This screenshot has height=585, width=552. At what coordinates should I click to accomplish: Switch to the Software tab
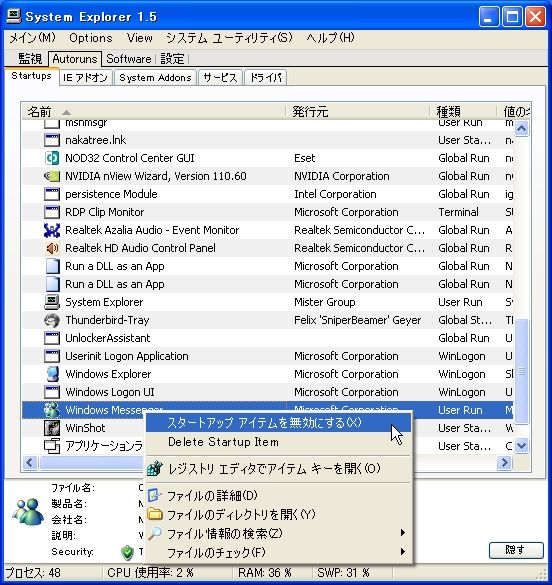[x=129, y=59]
